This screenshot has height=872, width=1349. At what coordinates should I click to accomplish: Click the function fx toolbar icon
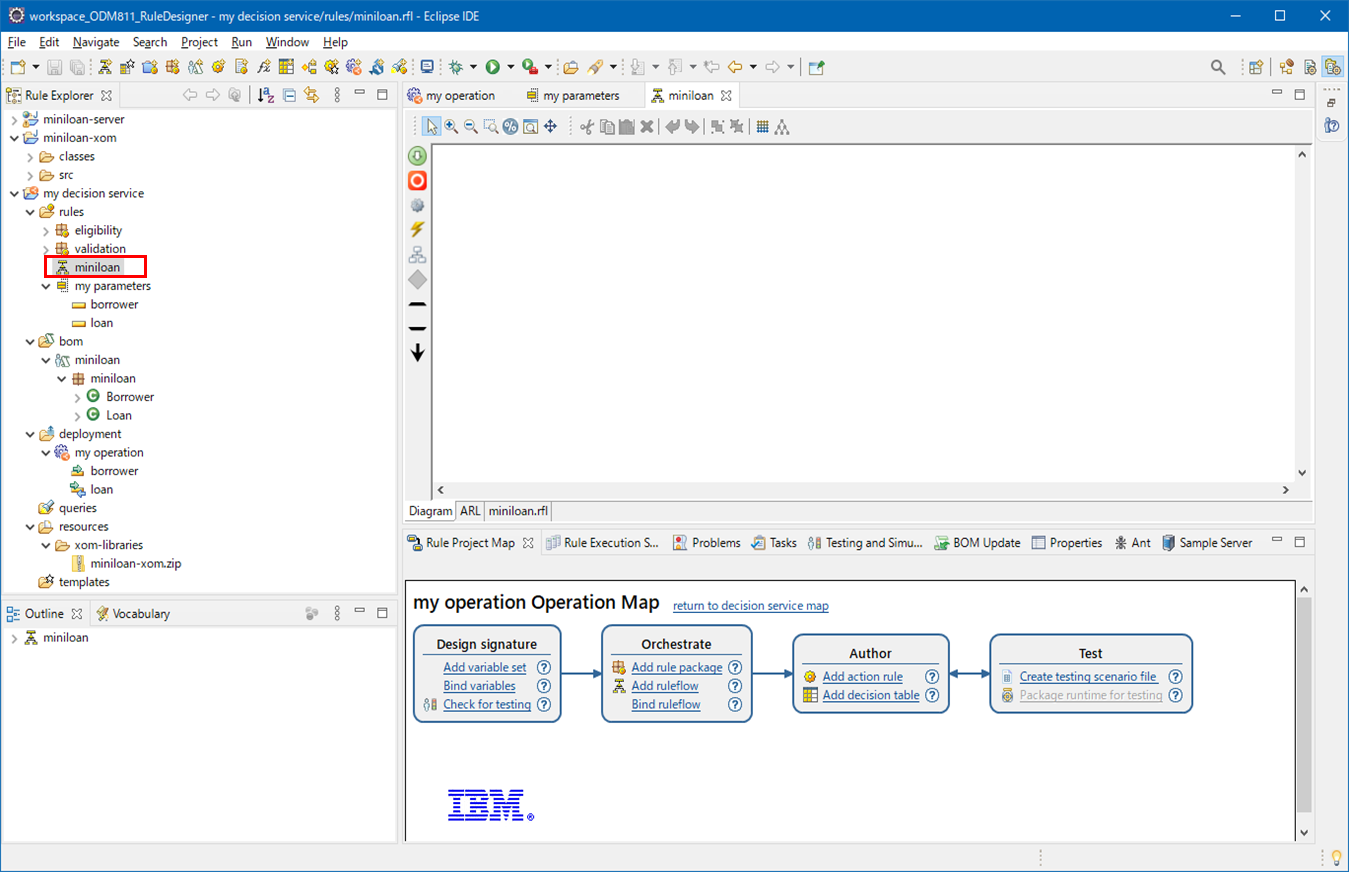pos(264,67)
